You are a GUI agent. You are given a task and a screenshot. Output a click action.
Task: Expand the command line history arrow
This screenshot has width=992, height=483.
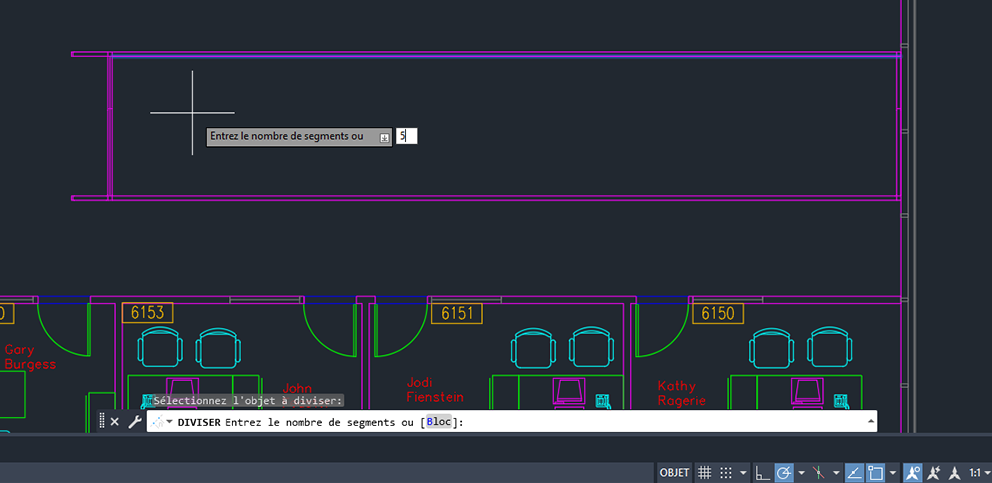871,421
